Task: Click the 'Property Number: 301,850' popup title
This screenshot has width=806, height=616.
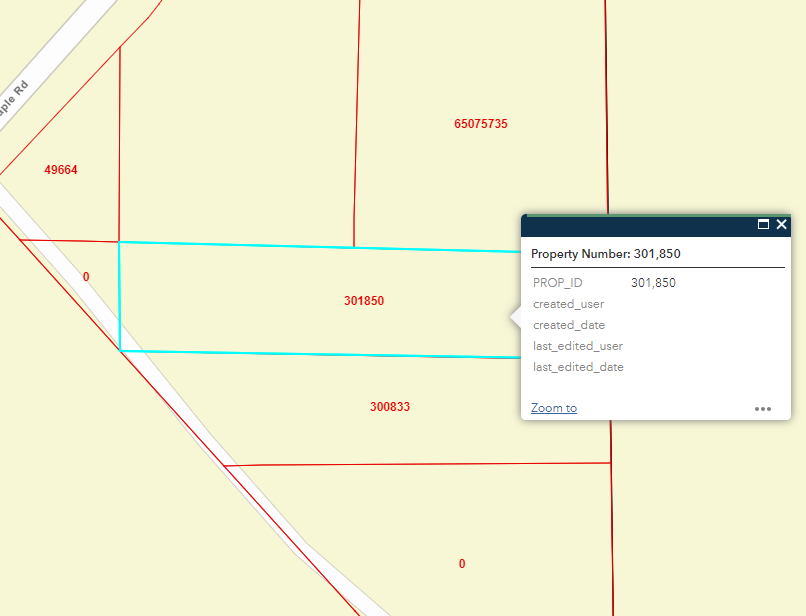Action: pyautogui.click(x=606, y=254)
